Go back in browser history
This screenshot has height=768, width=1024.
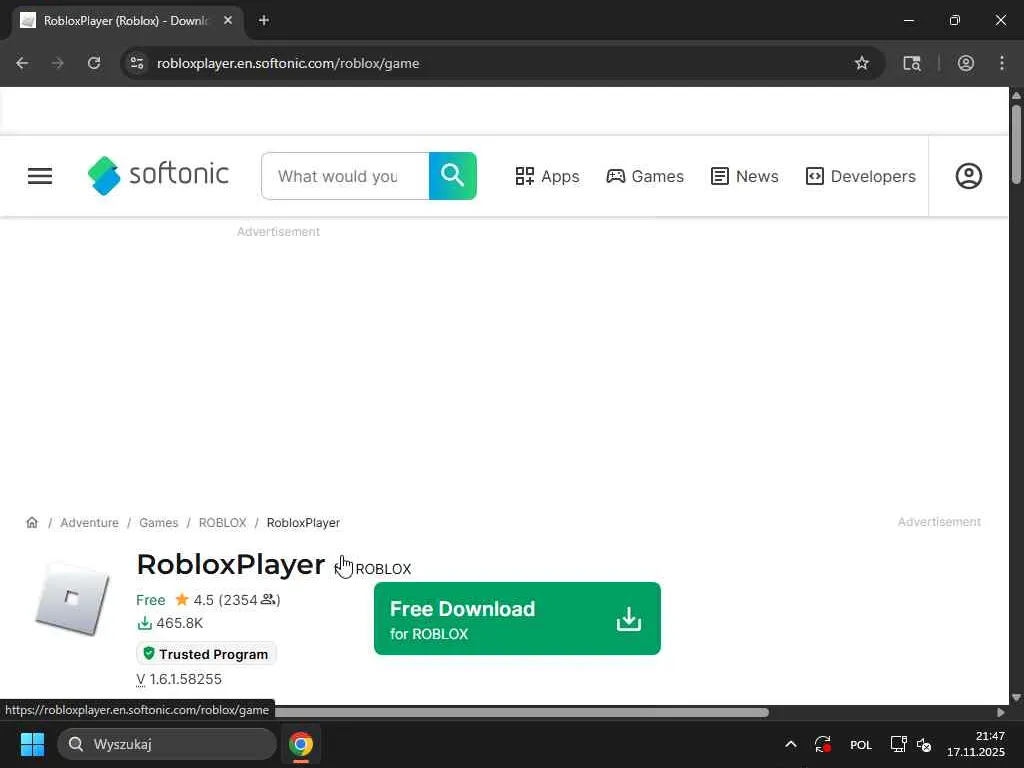coord(22,63)
